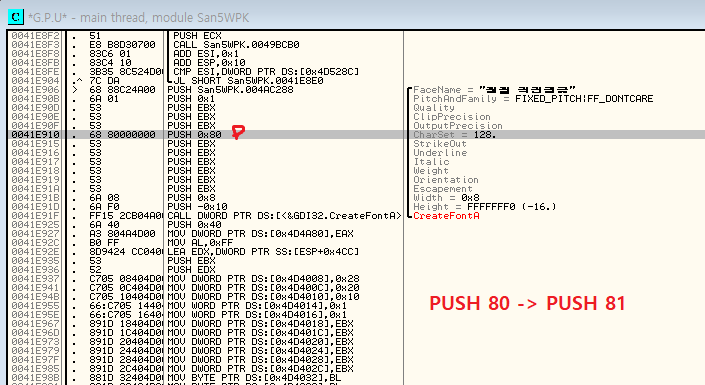Click address 0041E906 in the address column
This screenshot has width=705, height=385.
[x=36, y=90]
